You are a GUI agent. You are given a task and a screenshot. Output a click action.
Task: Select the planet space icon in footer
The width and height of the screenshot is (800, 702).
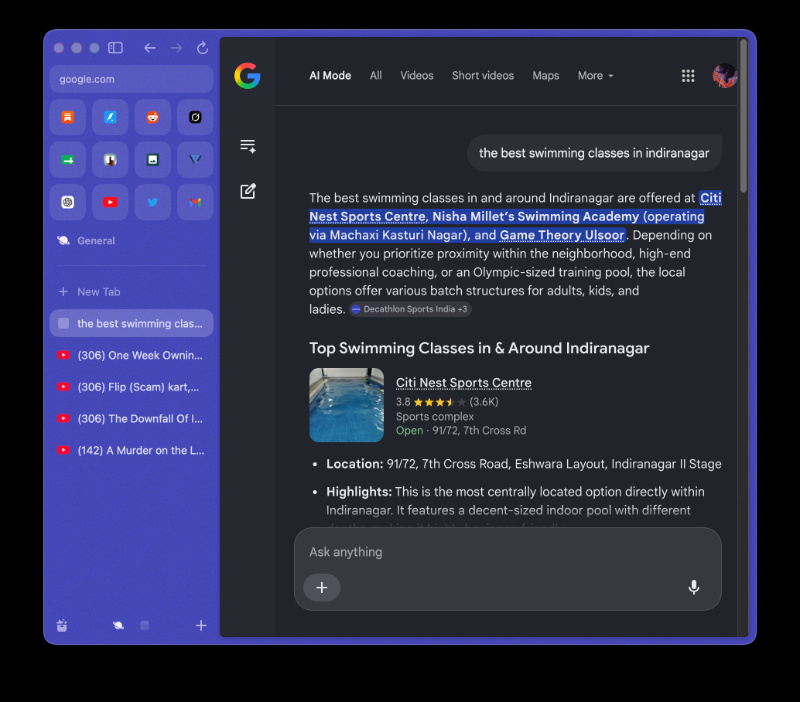click(118, 625)
